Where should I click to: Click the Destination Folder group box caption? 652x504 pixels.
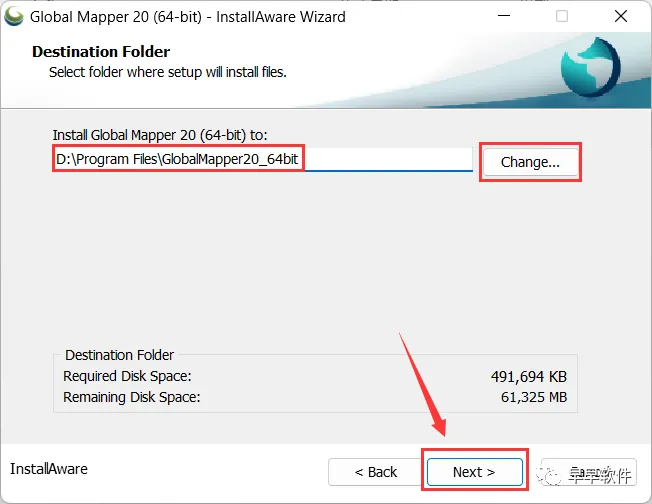(x=119, y=355)
